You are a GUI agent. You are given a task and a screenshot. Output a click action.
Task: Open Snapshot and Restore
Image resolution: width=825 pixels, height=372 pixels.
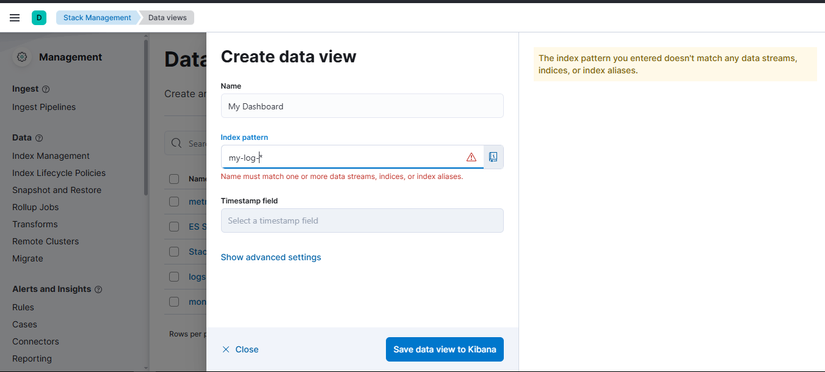click(x=57, y=190)
